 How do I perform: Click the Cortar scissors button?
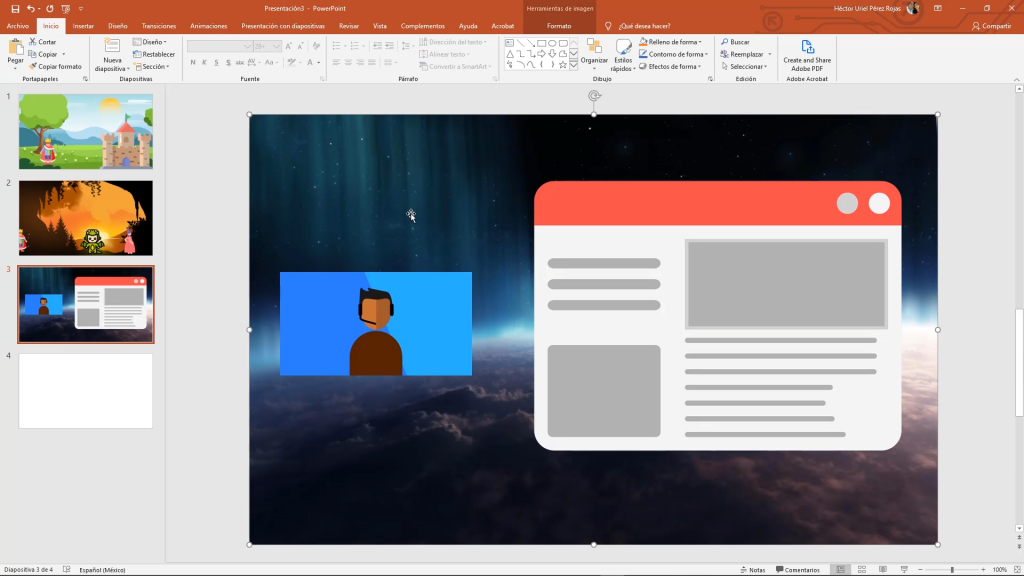point(42,42)
